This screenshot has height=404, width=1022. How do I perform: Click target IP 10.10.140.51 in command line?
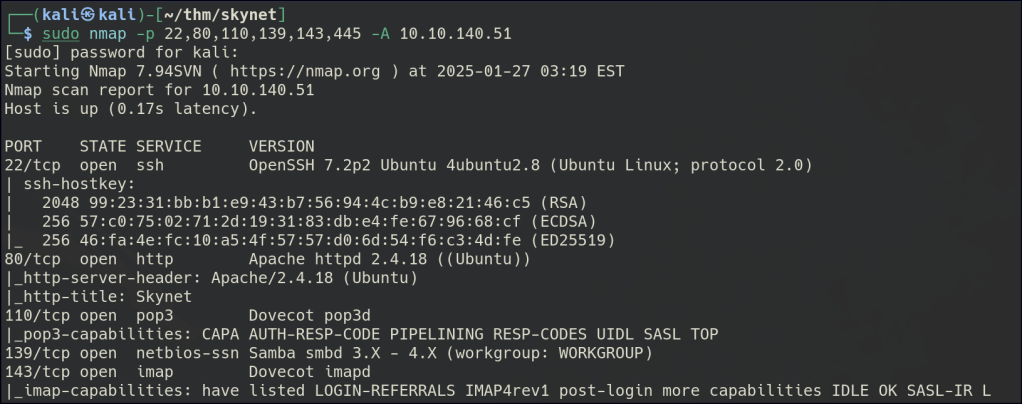[455, 33]
